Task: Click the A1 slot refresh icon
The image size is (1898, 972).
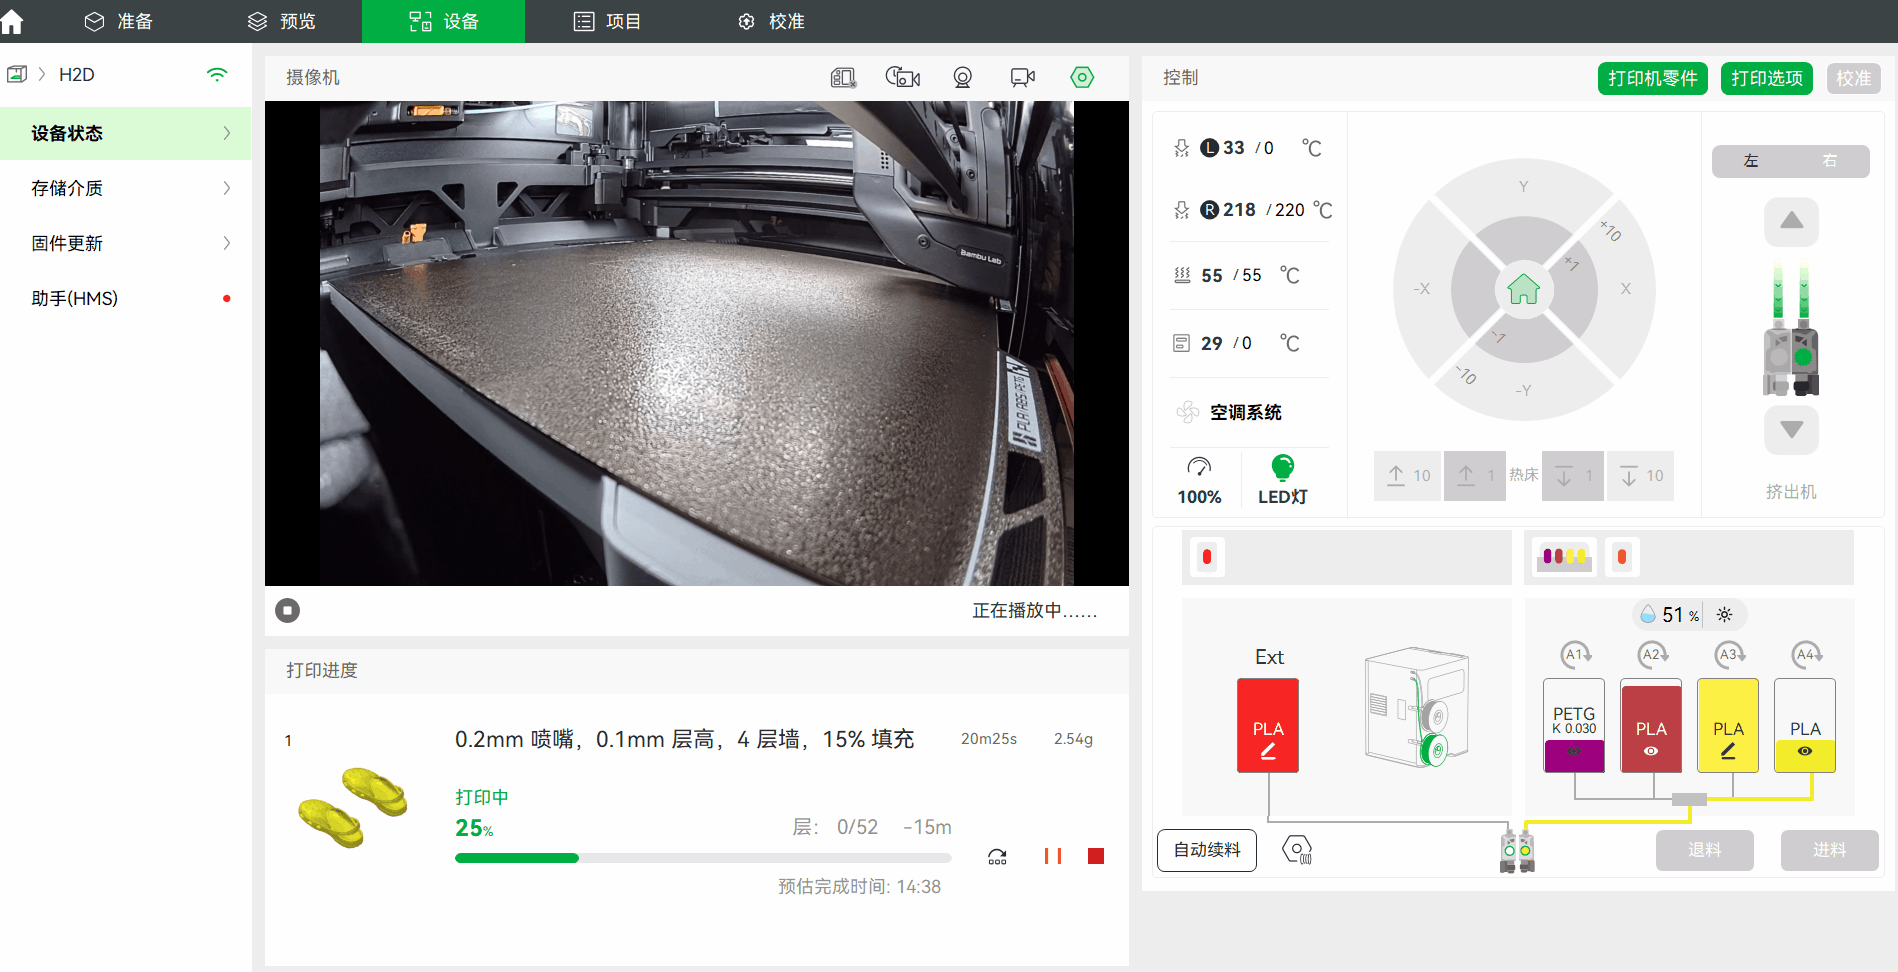Action: 1575,655
